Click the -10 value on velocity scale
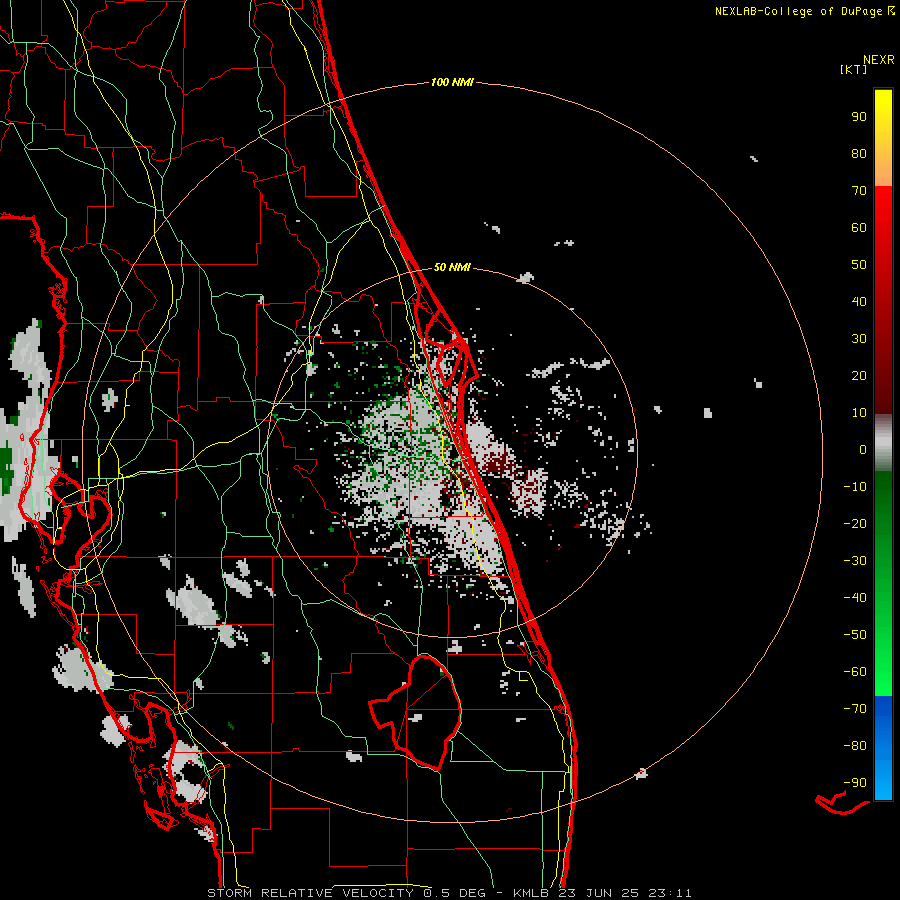900x900 pixels. [855, 487]
